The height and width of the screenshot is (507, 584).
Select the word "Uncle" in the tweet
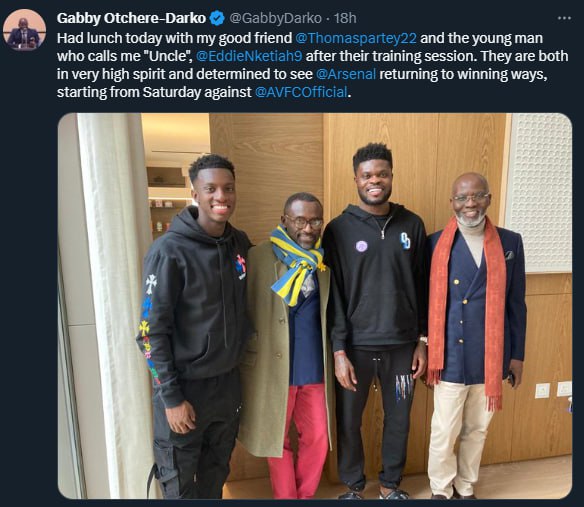pyautogui.click(x=168, y=56)
